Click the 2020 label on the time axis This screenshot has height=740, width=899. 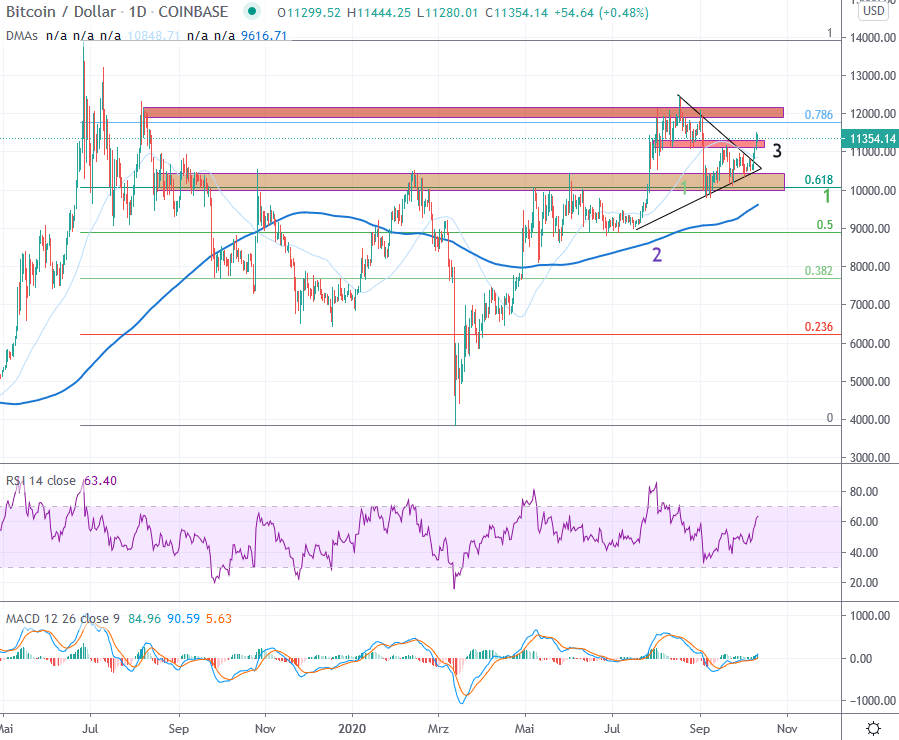coord(352,729)
